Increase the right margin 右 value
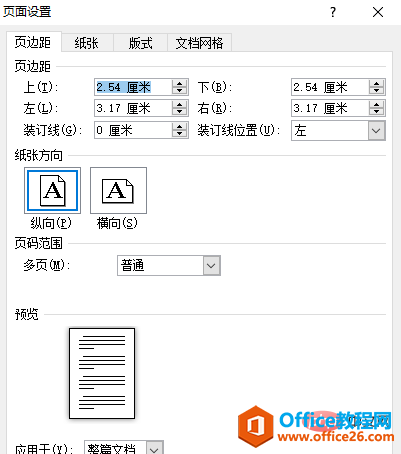401x454 pixels. click(x=377, y=104)
